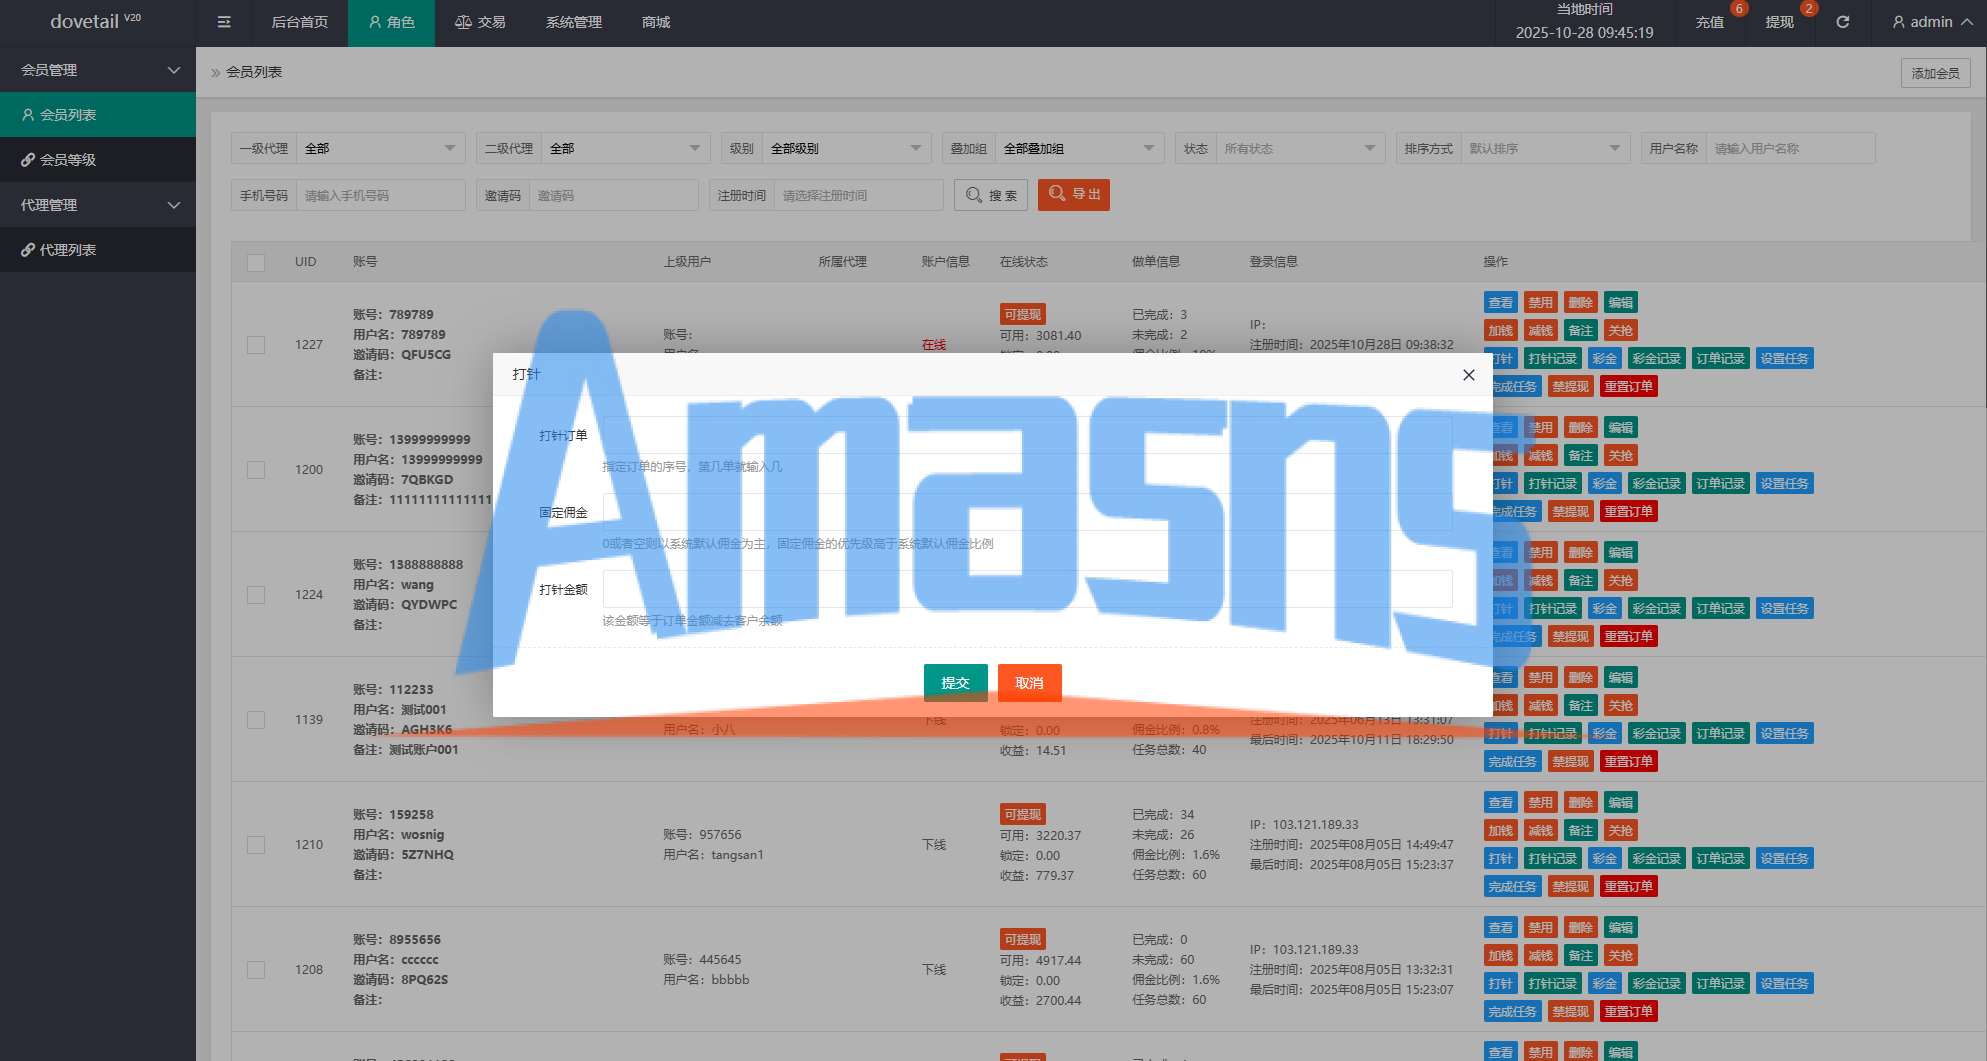Screen dimensions: 1987x1061
Task: Click the refresh icon in top bar
Action: pos(1843,22)
